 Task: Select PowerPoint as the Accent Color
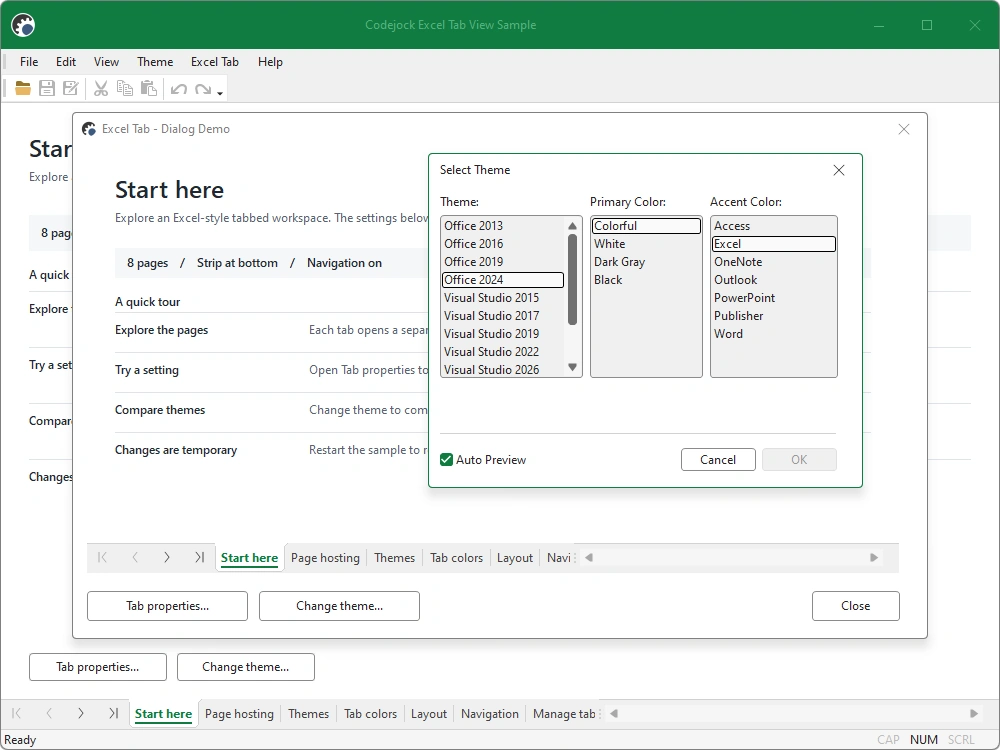[x=774, y=298]
